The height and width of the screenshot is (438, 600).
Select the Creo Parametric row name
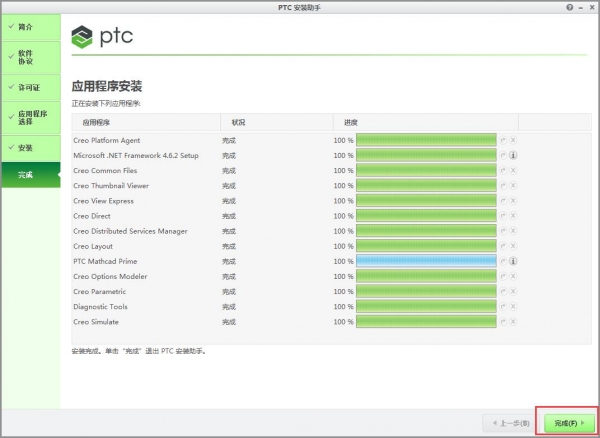pyautogui.click(x=99, y=291)
